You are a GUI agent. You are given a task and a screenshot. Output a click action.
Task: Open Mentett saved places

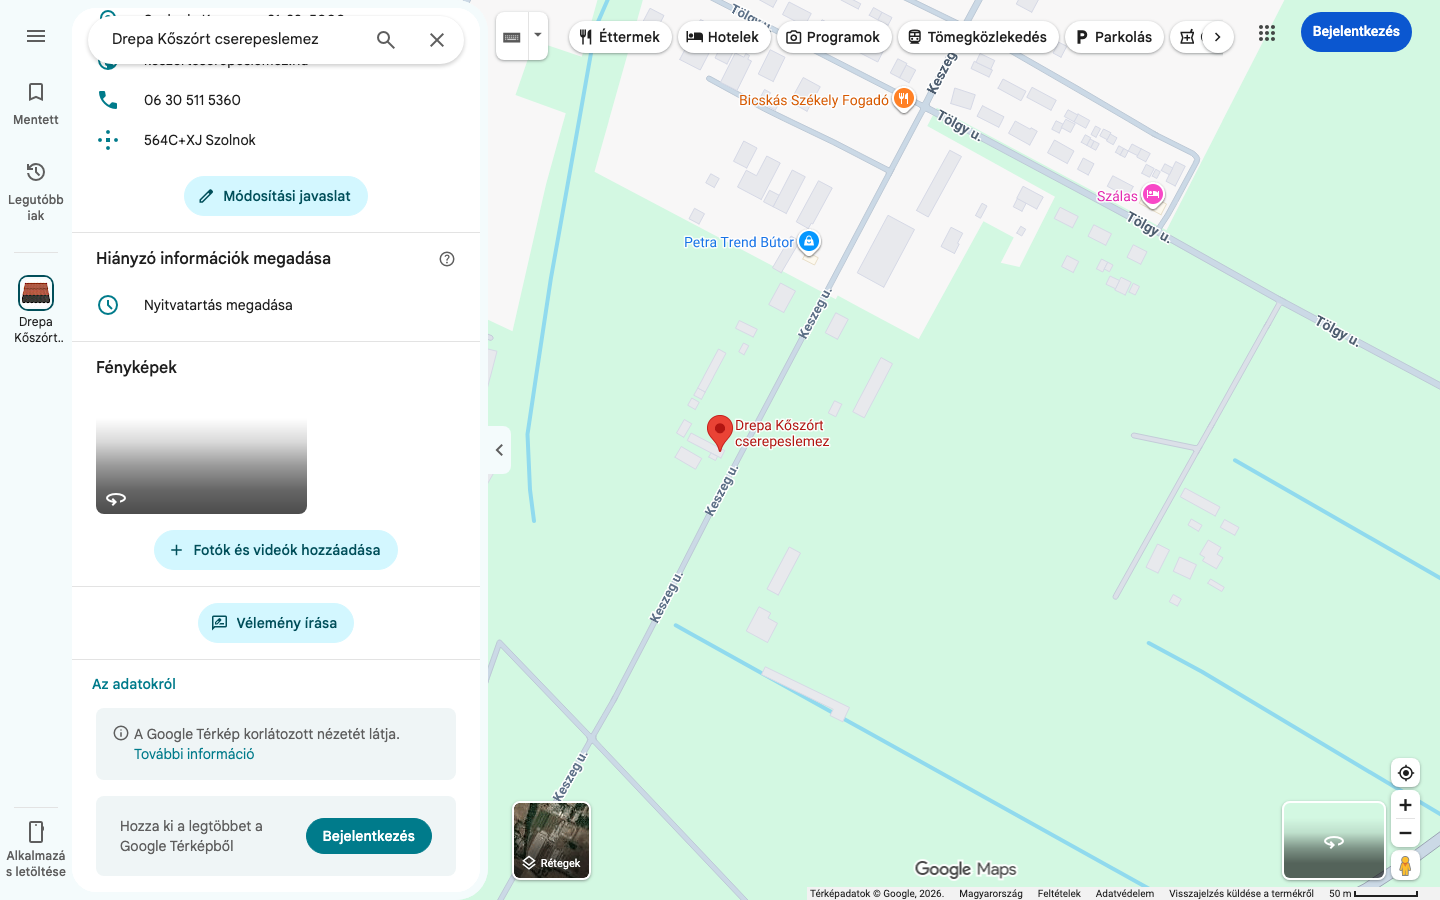click(36, 104)
